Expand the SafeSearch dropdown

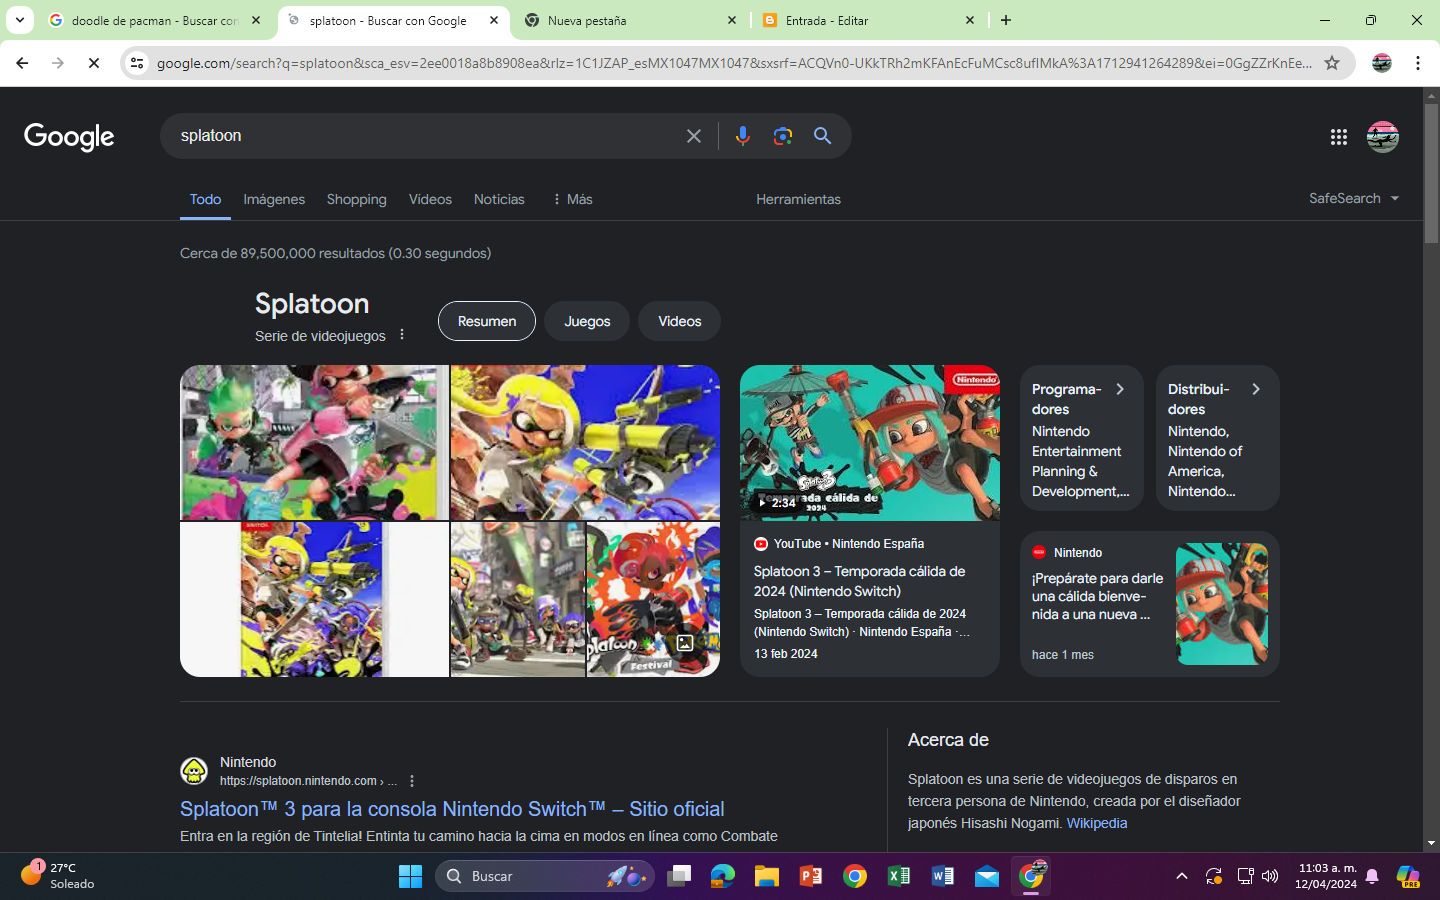click(x=1354, y=198)
